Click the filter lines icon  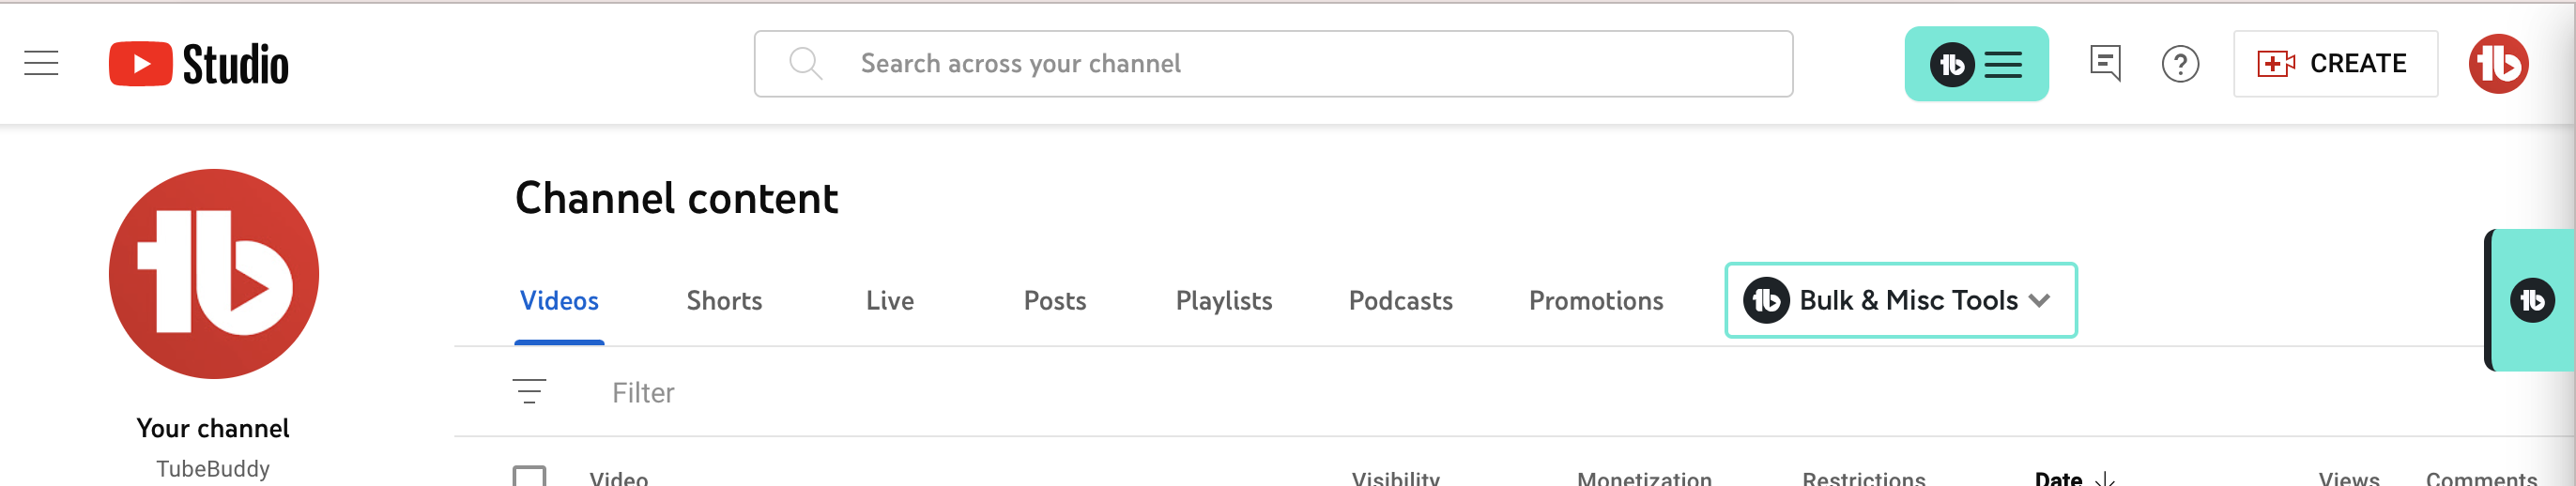[529, 391]
